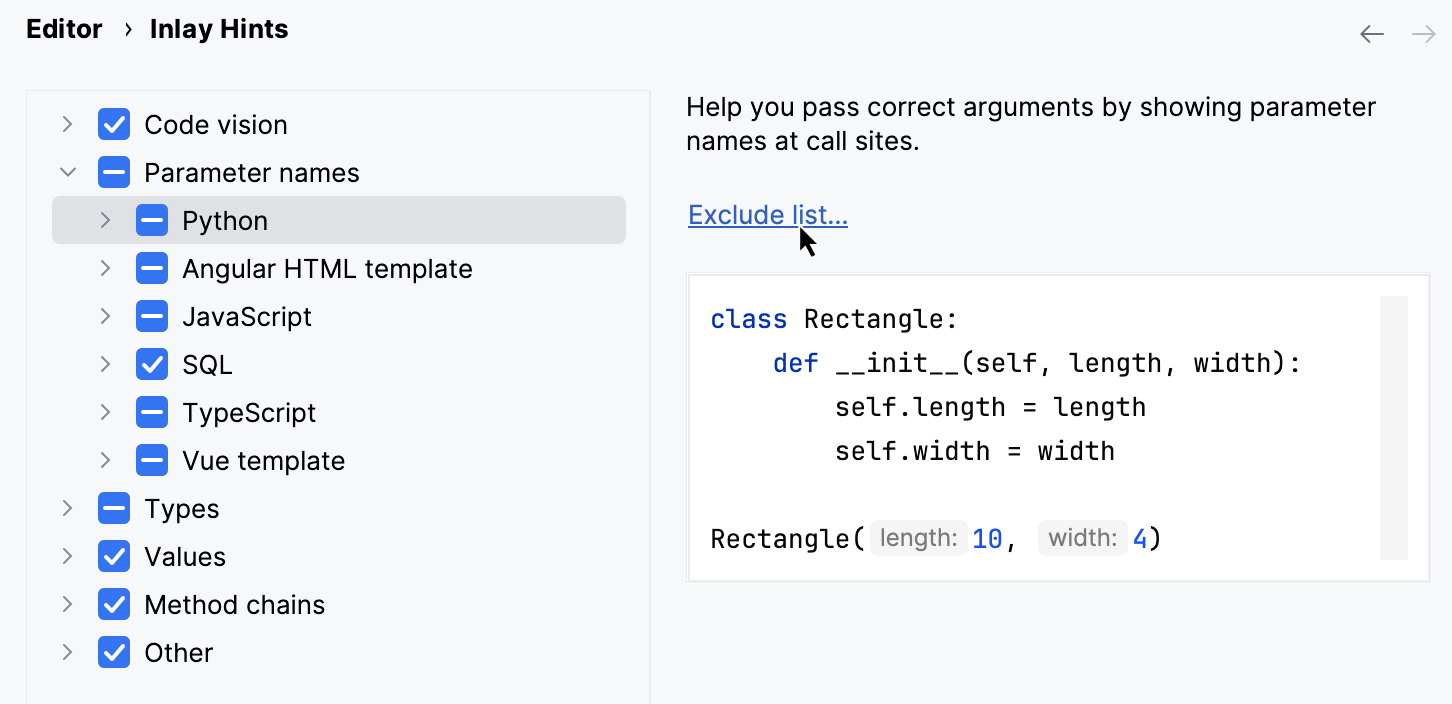Click the Inlay Hints breadcrumb
The height and width of the screenshot is (704, 1452).
218,29
